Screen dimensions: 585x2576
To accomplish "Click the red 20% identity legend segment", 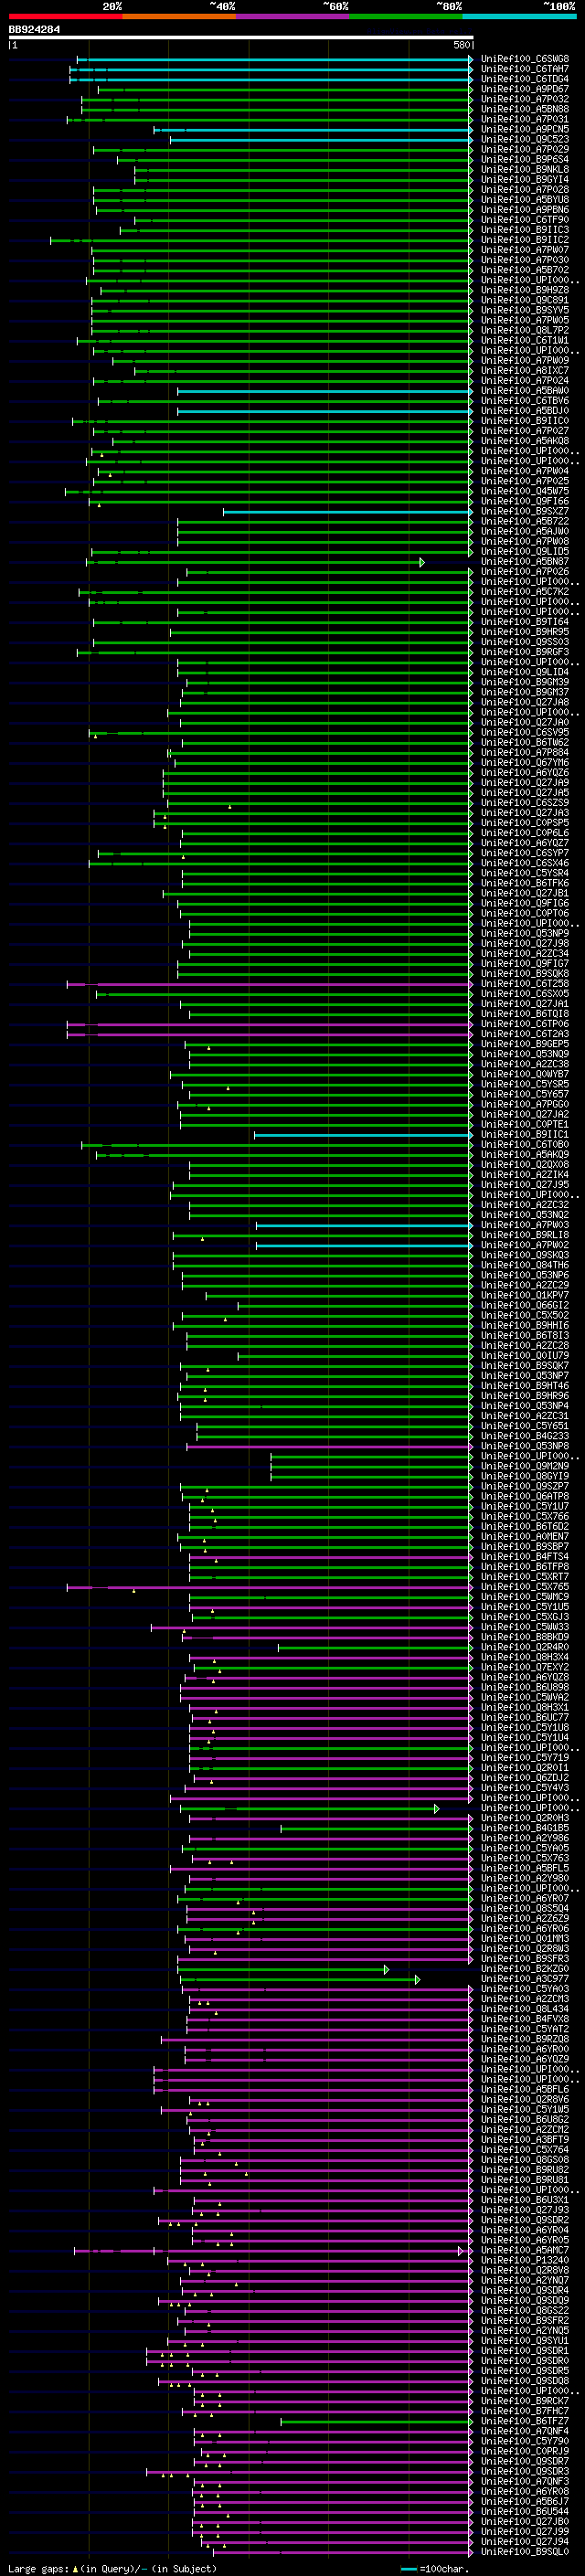I will (x=65, y=16).
